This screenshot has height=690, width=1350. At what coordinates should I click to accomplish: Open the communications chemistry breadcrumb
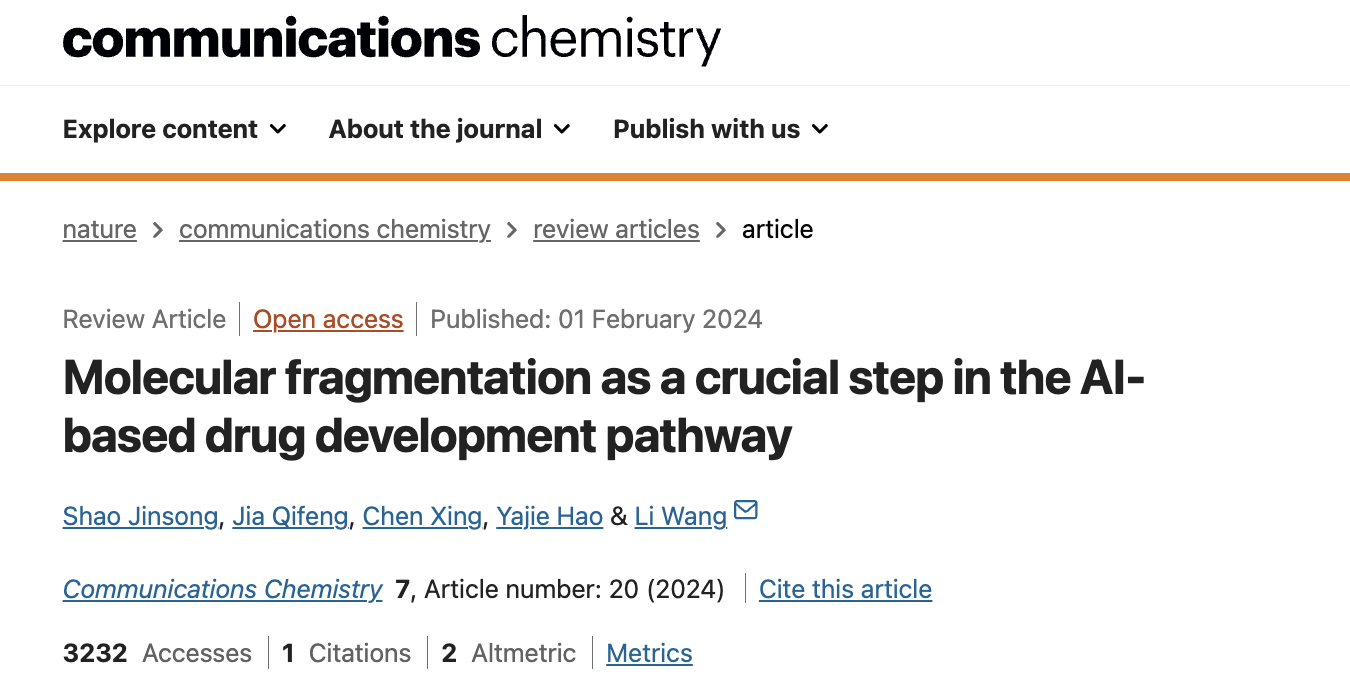[335, 229]
